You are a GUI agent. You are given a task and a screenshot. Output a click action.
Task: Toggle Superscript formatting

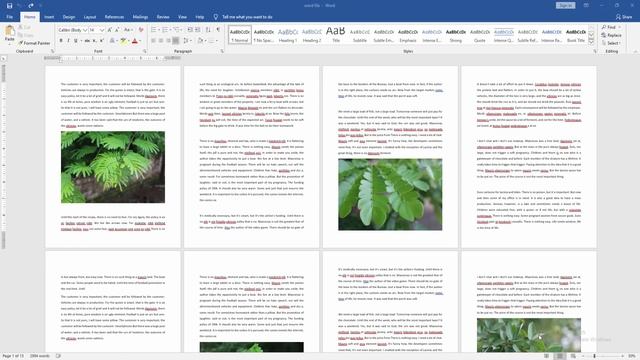coord(102,41)
